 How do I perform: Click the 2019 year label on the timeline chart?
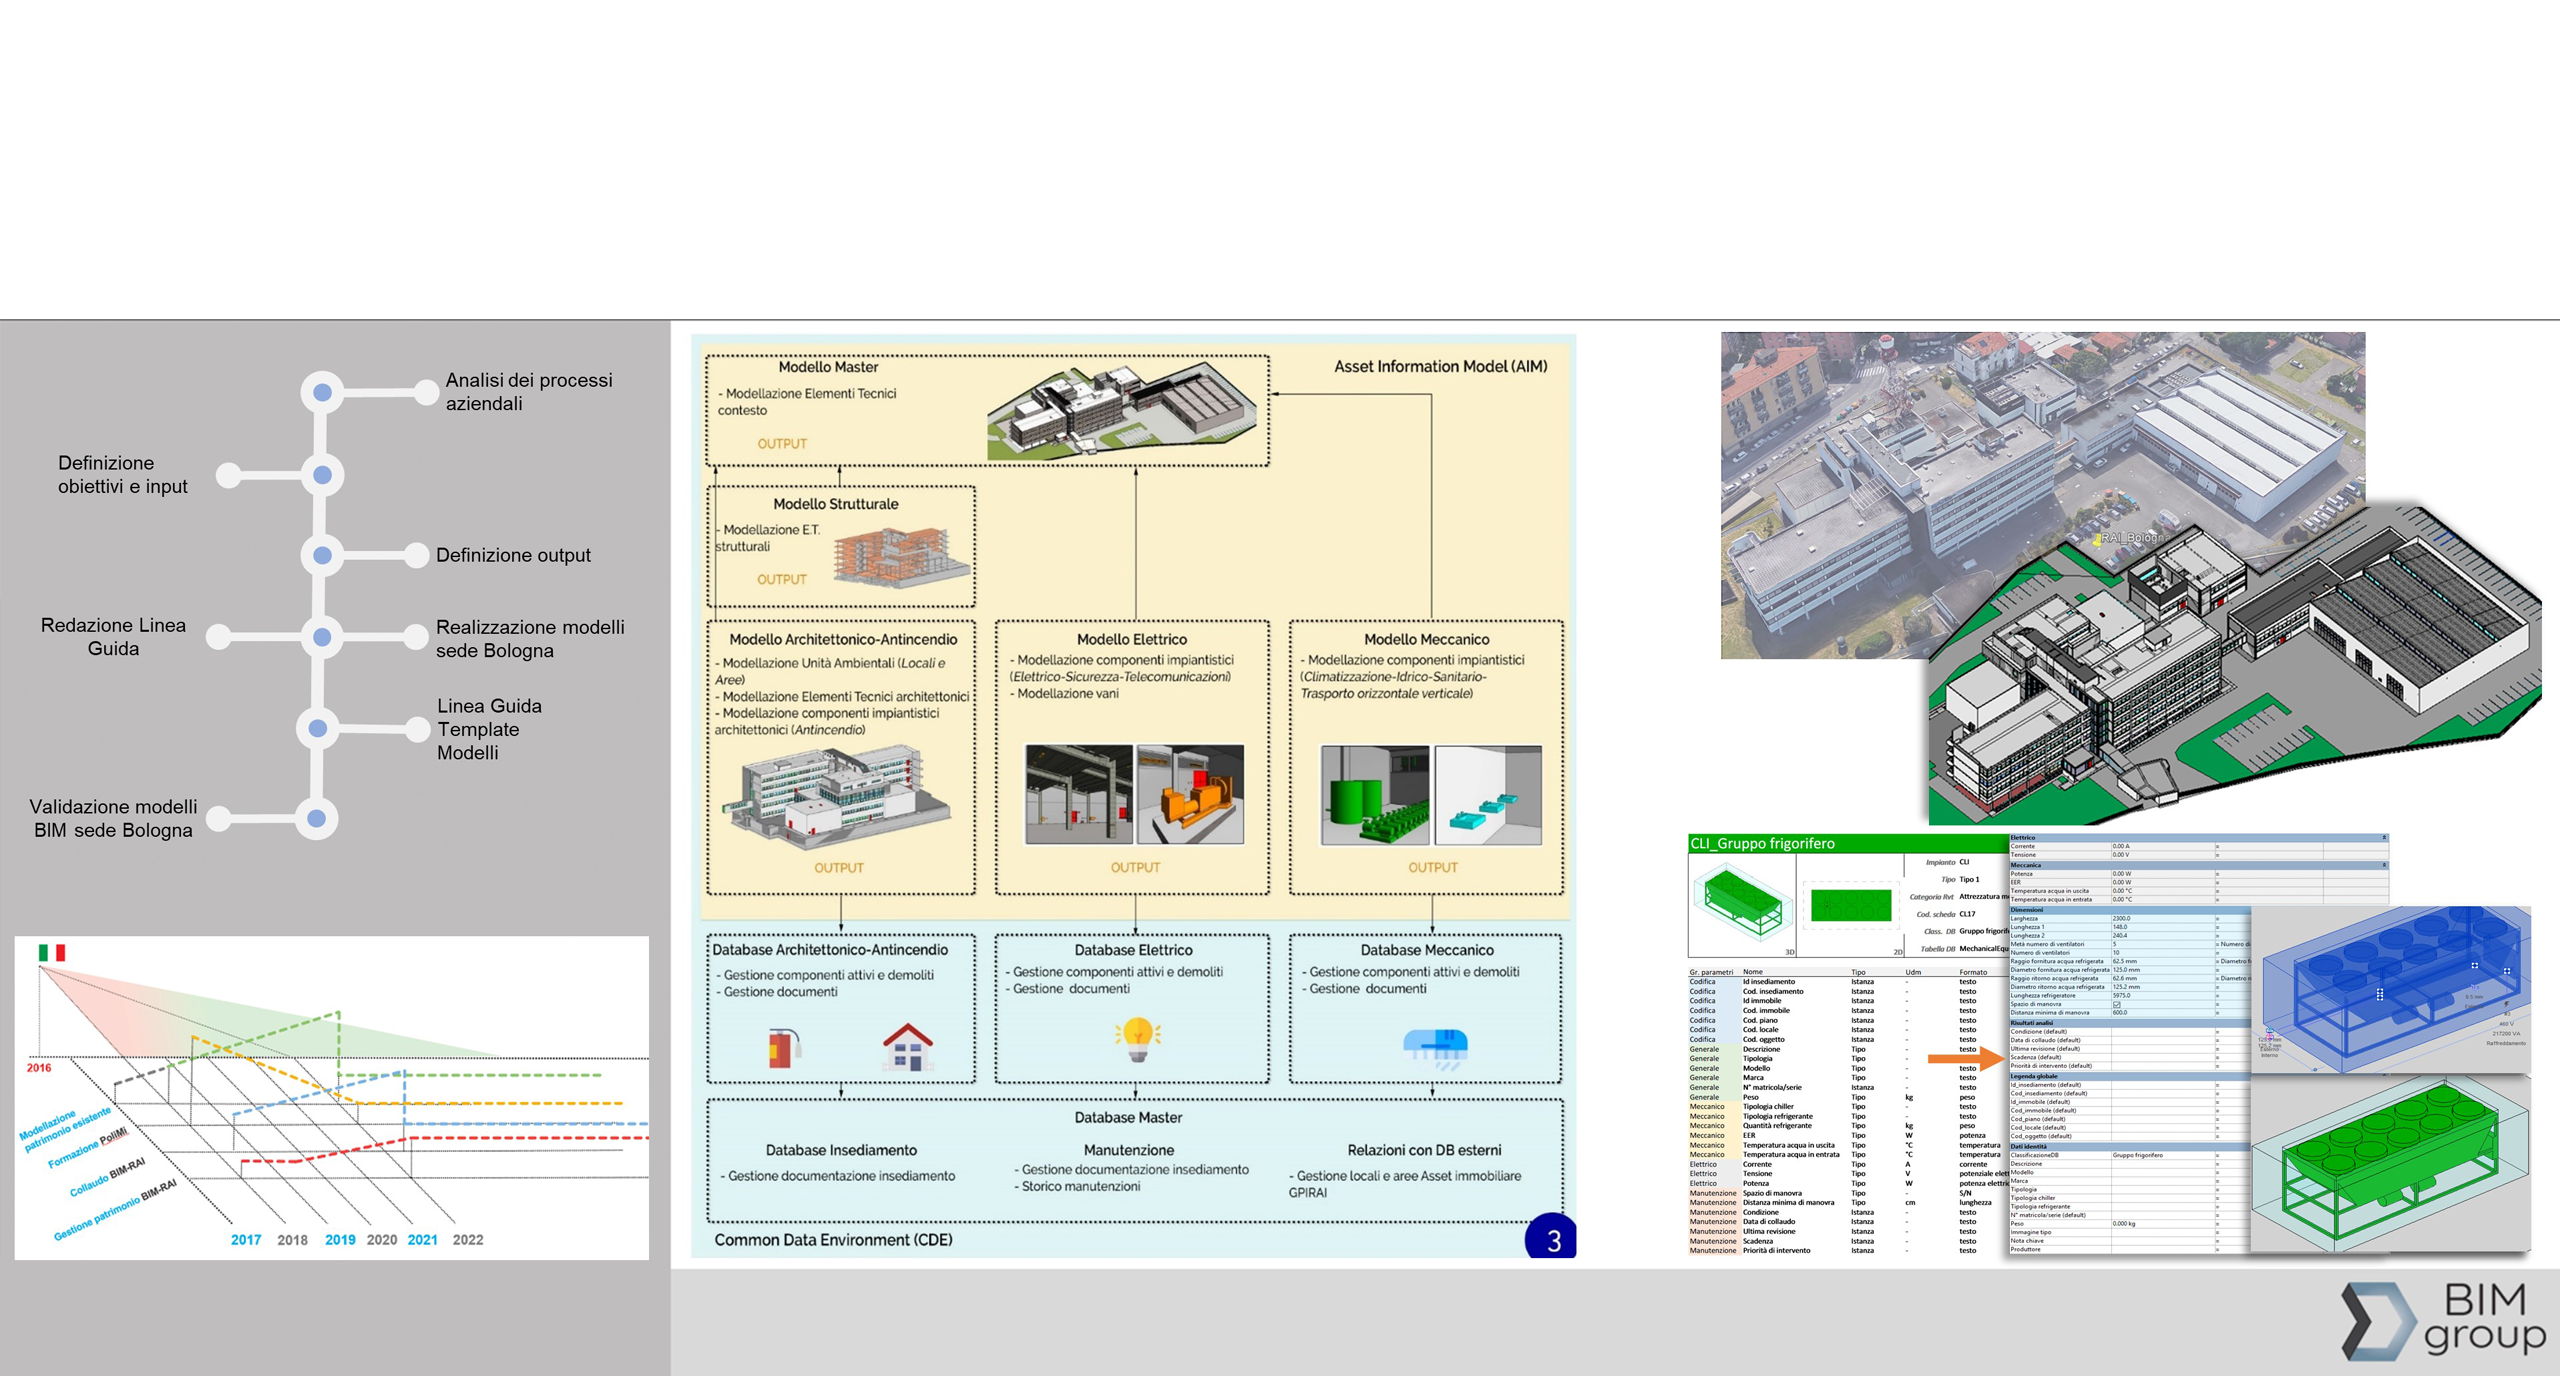tap(340, 1239)
